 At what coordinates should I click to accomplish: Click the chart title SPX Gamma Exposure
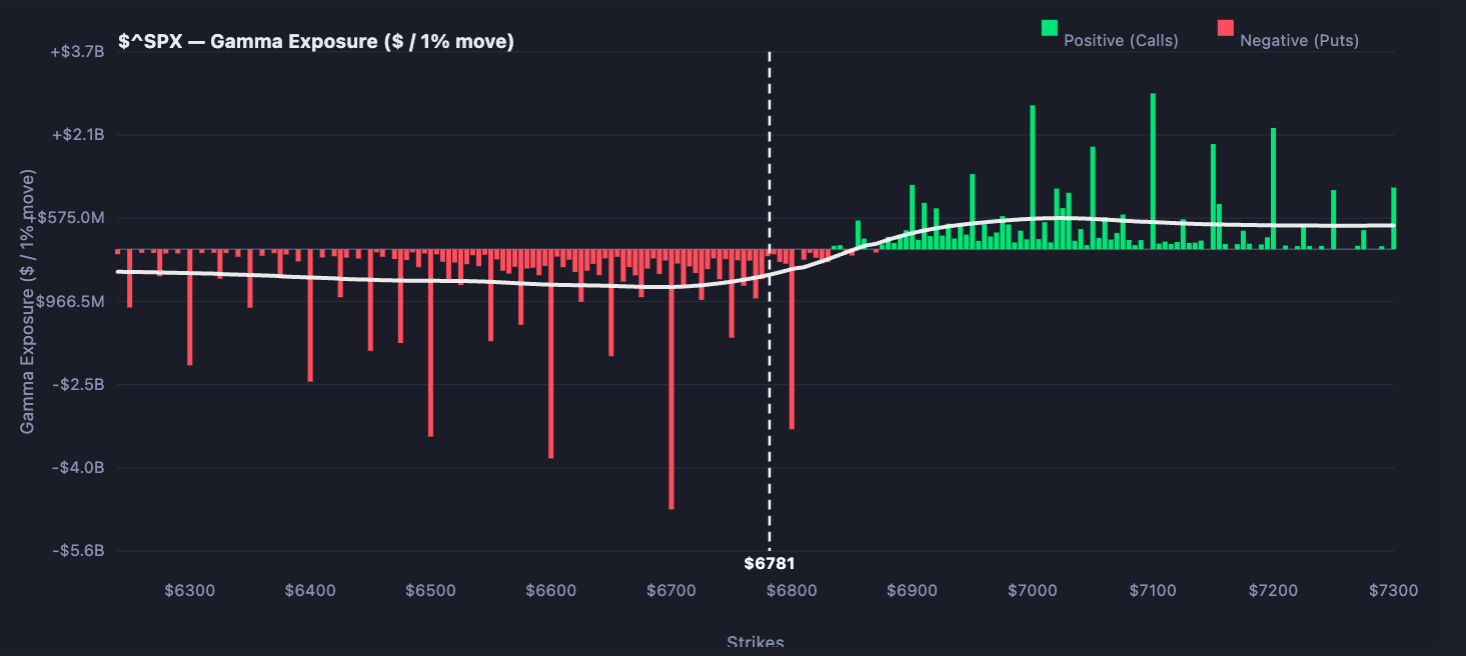click(316, 42)
